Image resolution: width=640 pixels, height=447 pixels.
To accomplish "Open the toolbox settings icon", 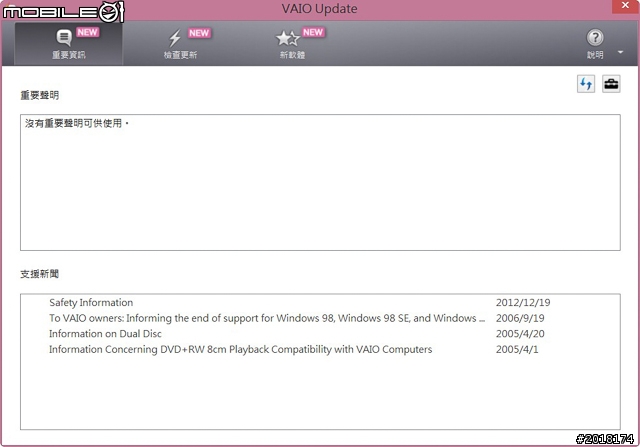I will (611, 84).
